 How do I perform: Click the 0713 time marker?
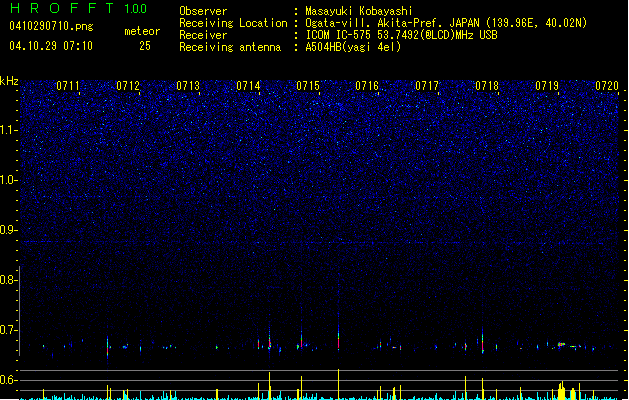(x=188, y=86)
